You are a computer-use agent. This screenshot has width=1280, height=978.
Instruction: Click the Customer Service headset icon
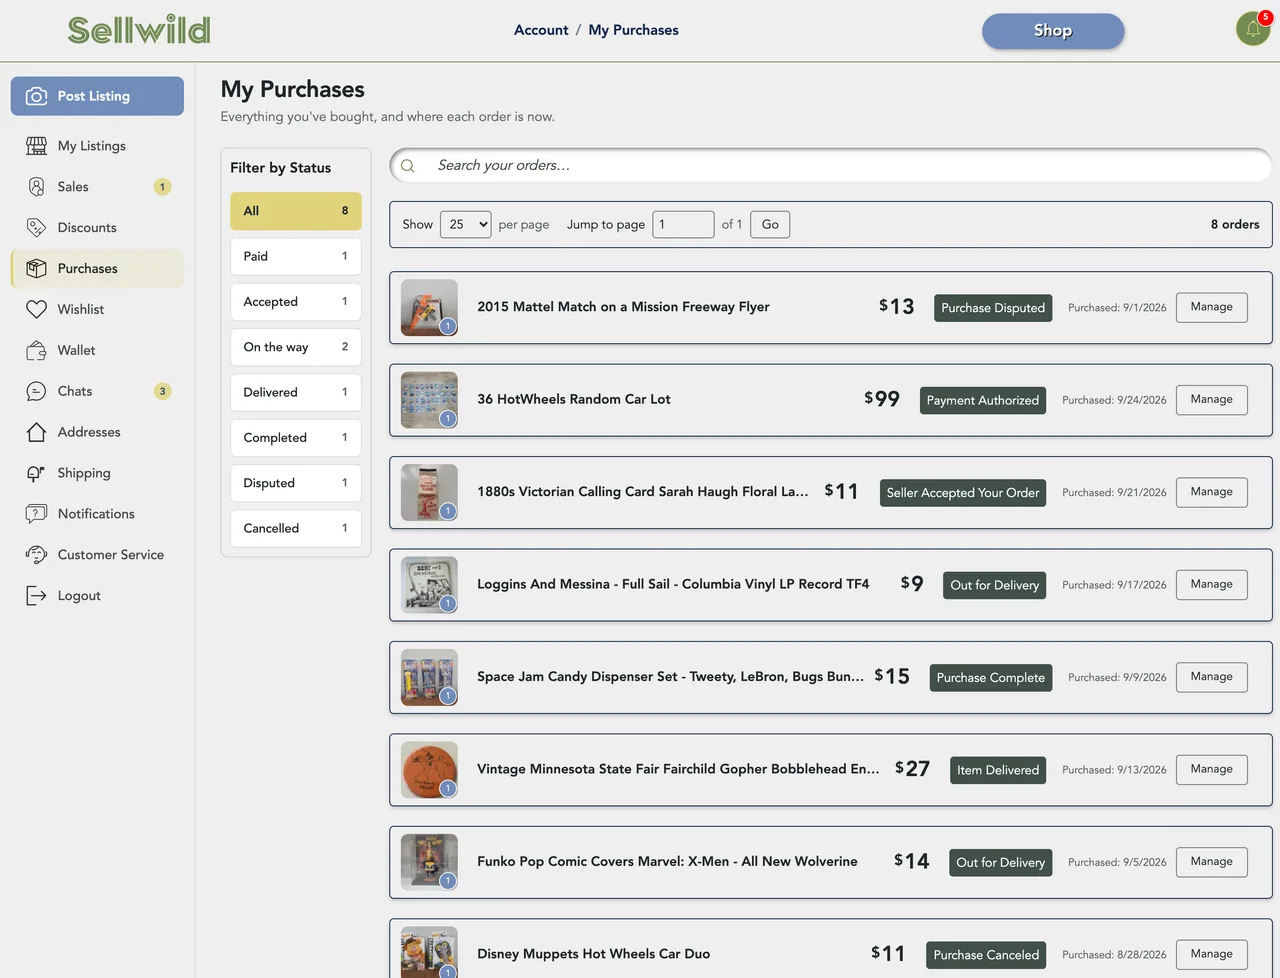pyautogui.click(x=37, y=555)
